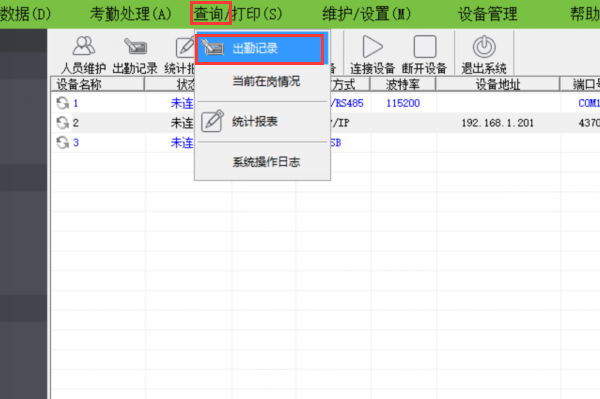Screen dimensions: 600x399
Task: Open the 查询/打印(S) menu
Action: coord(237,14)
